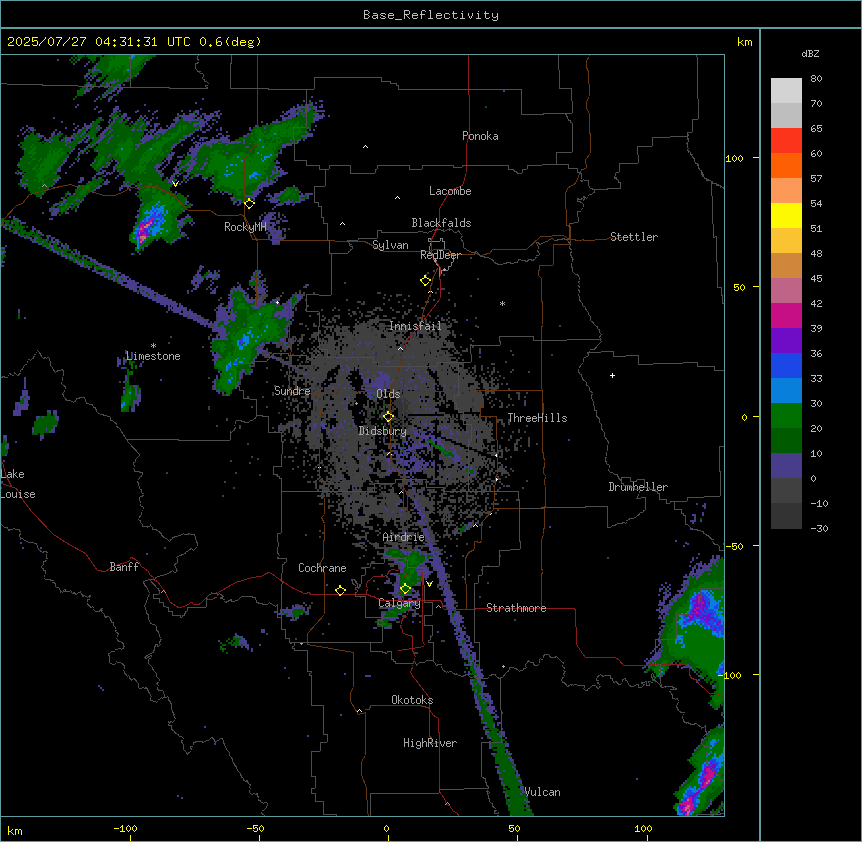The width and height of the screenshot is (862, 842).
Task: Select legend value 65 in dBZ scale
Action: pyautogui.click(x=816, y=128)
